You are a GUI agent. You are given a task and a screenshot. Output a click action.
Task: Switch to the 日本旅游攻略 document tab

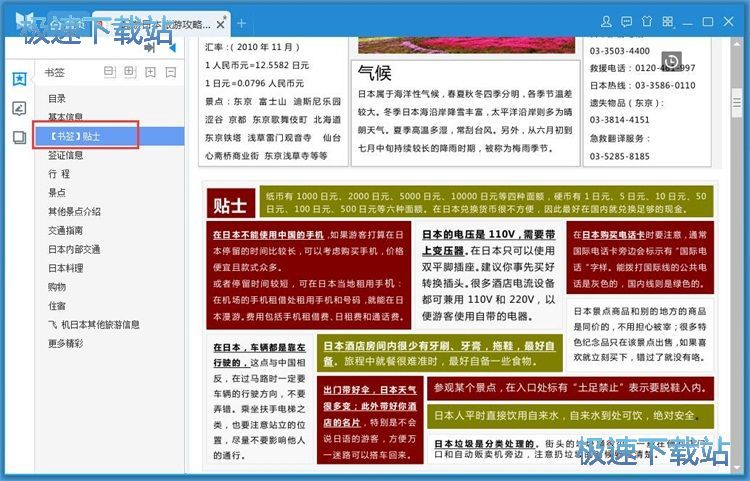[160, 24]
